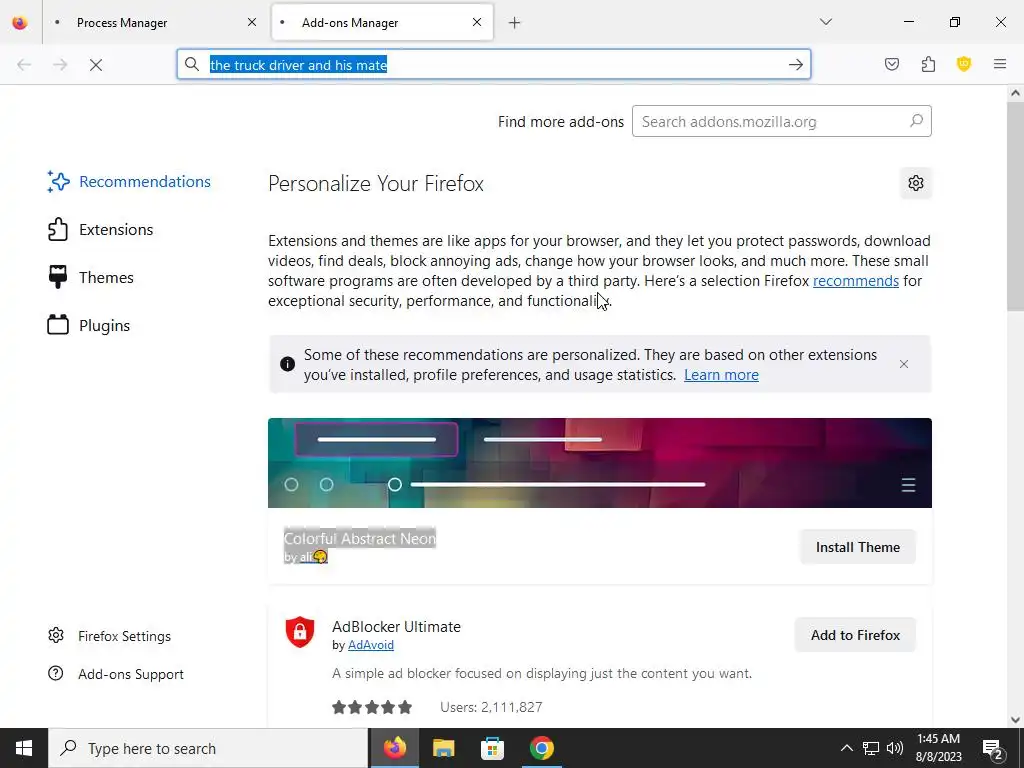Click the yellow shield extension icon

coord(964,64)
